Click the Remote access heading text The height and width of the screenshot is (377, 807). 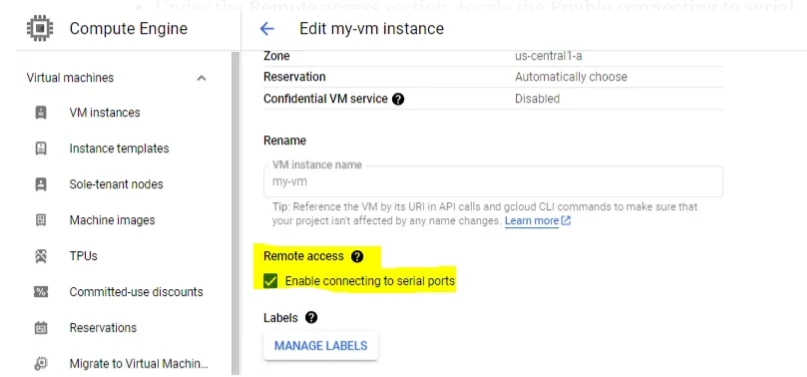click(303, 256)
